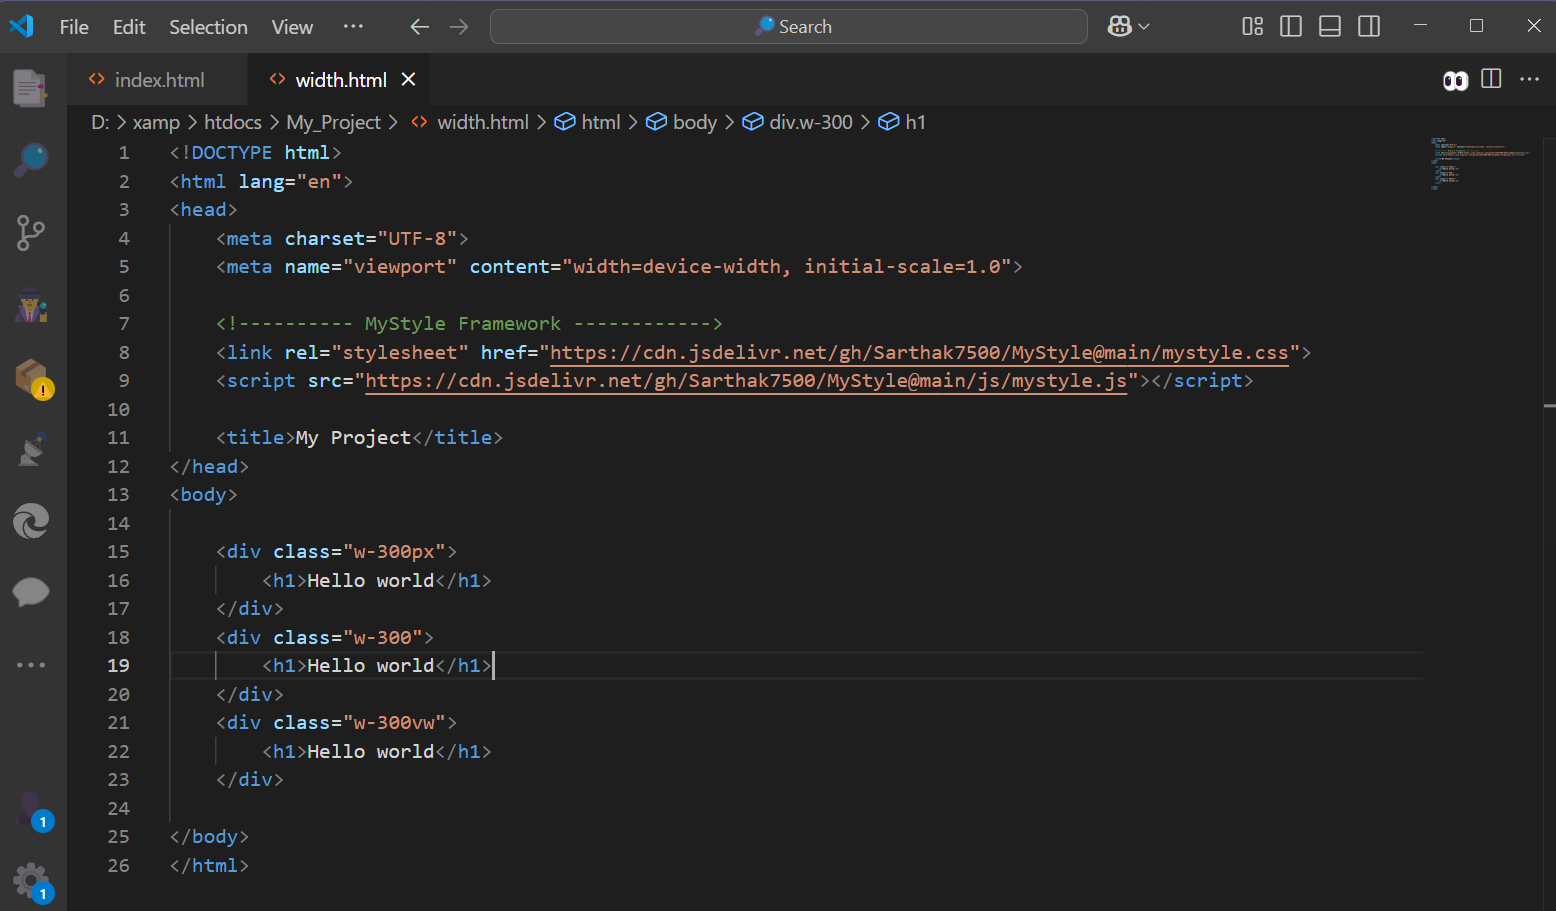Toggle the Primary Side Bar visibility

(x=1291, y=27)
